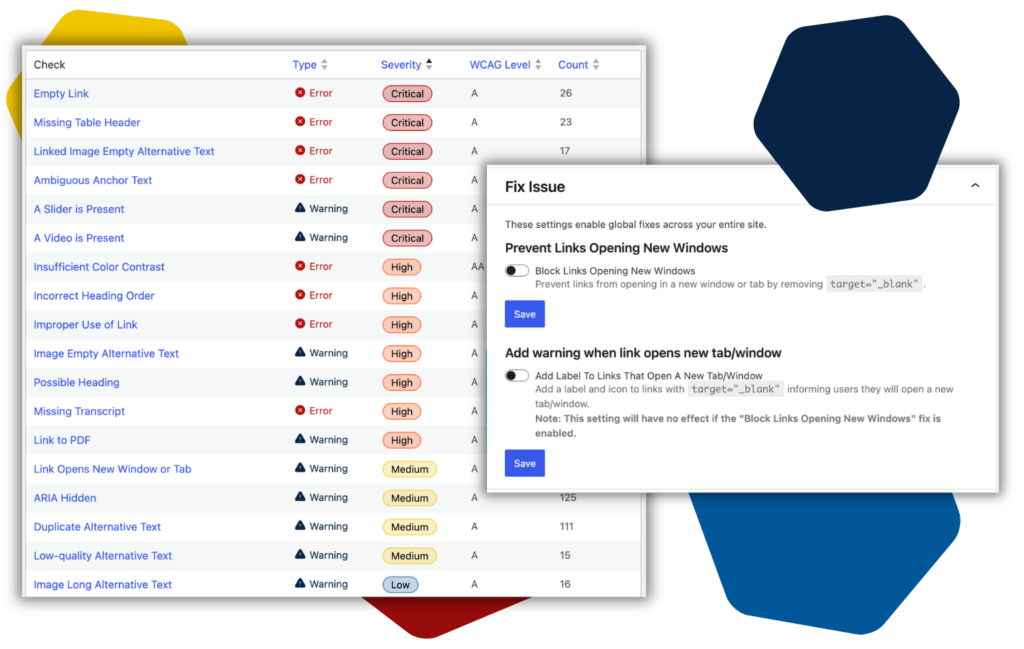Save the Prevent Links Opening New Windows setting
The width and height of the screenshot is (1024, 649).
click(x=524, y=313)
